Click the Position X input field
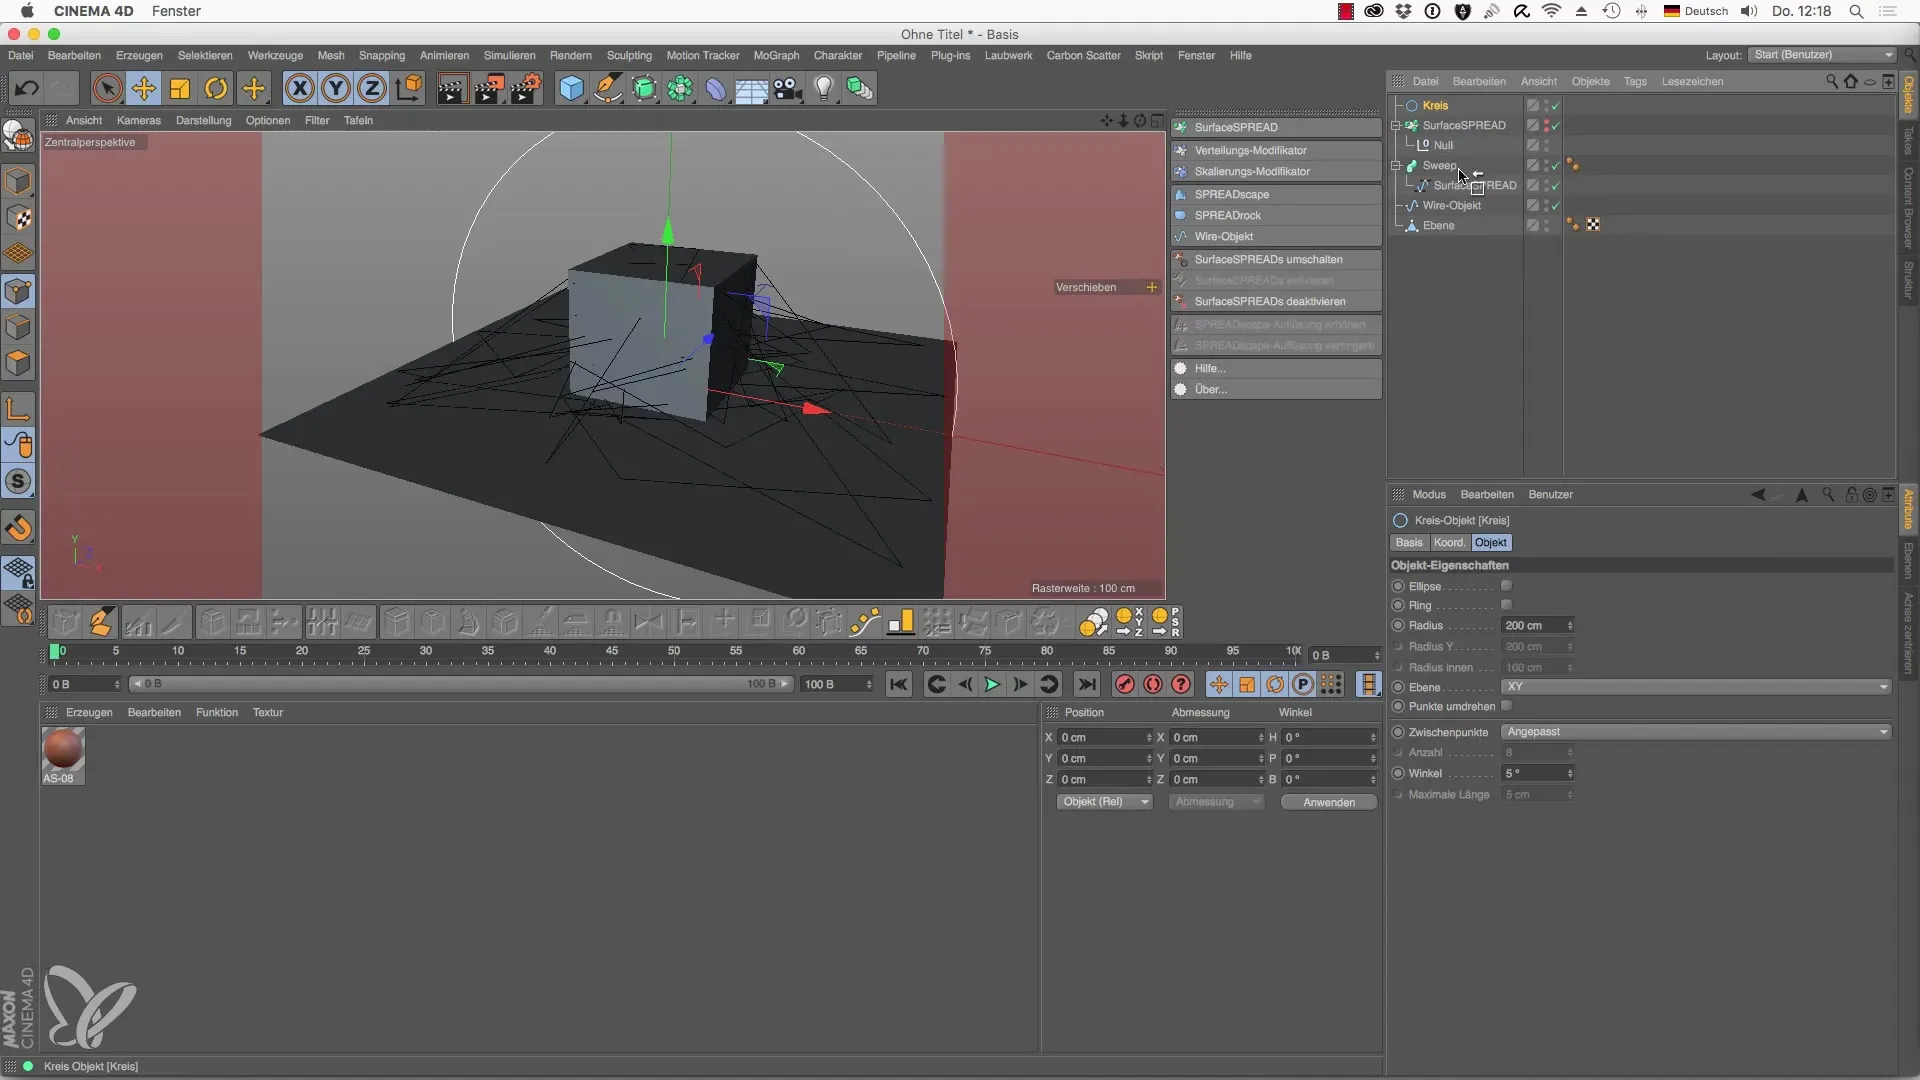 pyautogui.click(x=1105, y=737)
